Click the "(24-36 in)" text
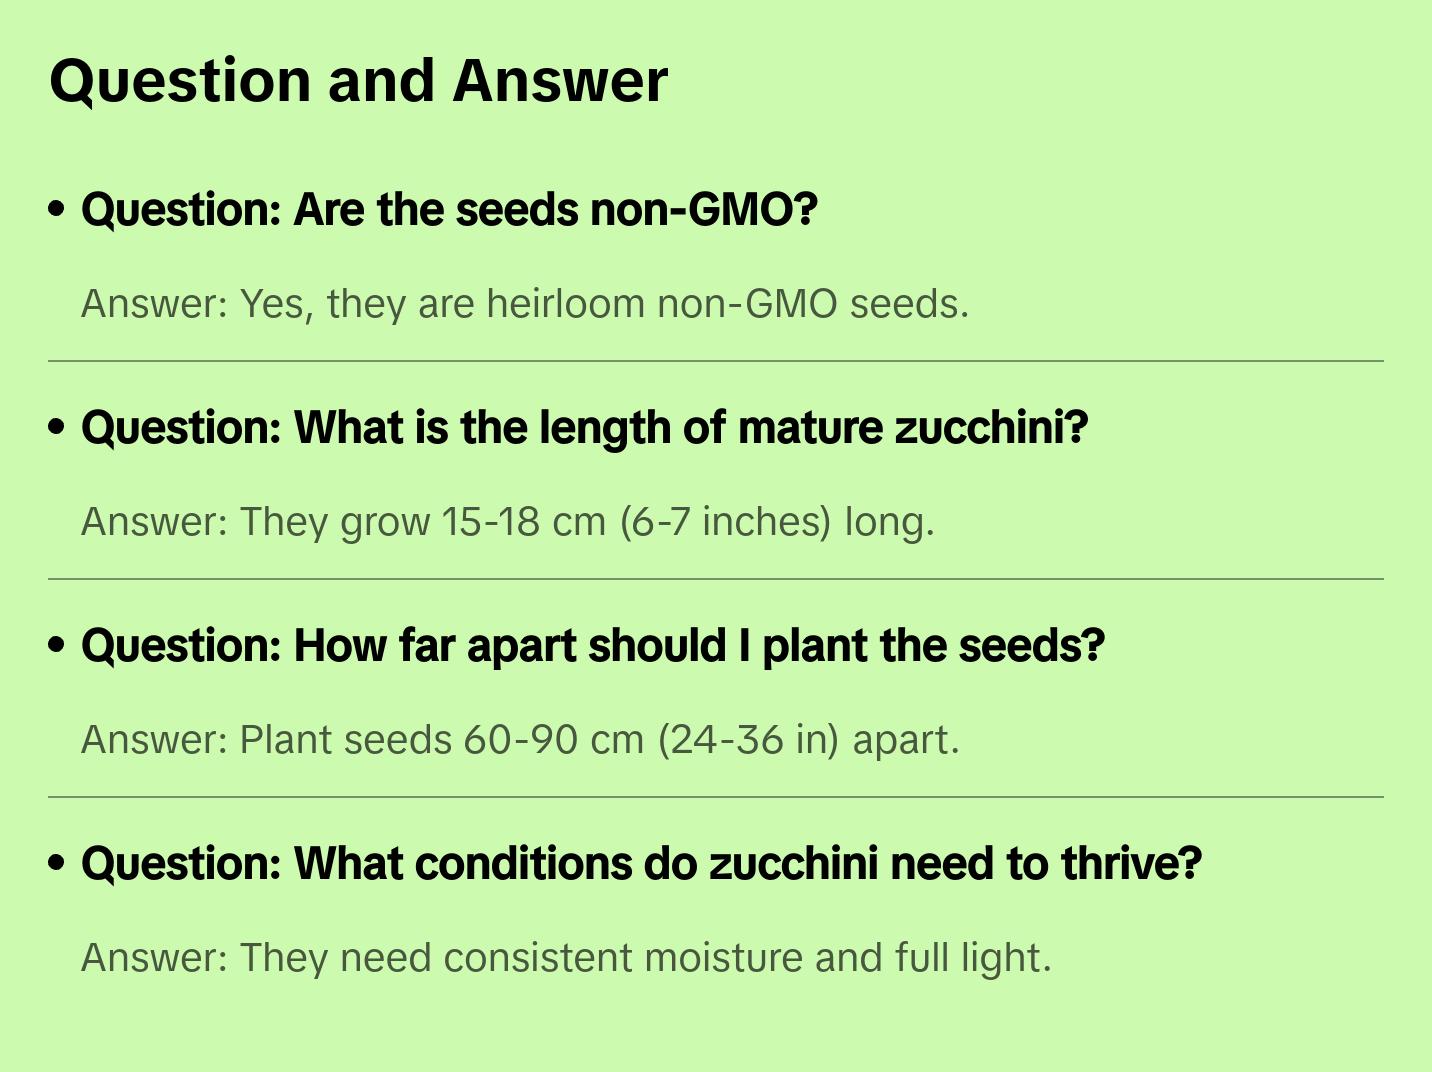The width and height of the screenshot is (1432, 1072). click(x=748, y=740)
